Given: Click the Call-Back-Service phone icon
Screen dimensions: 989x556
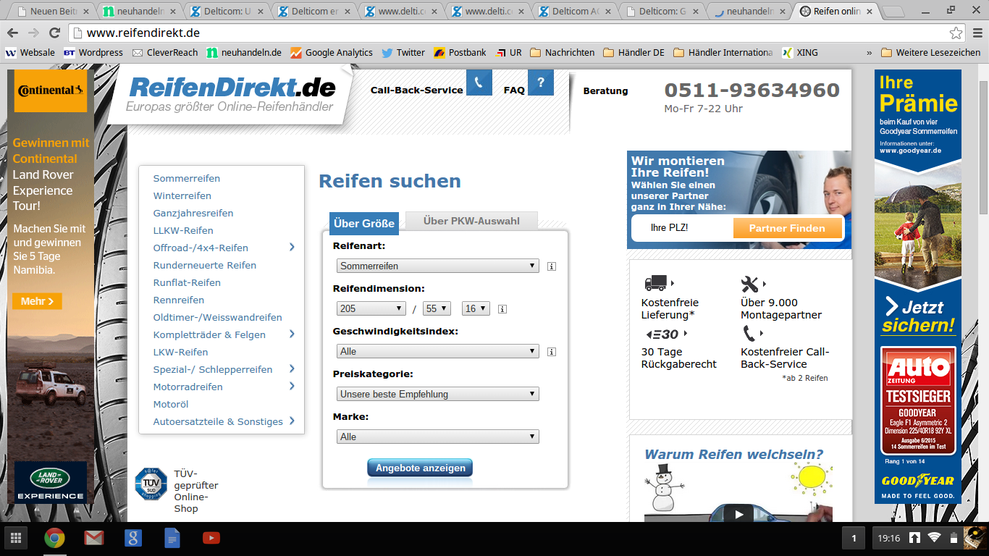Looking at the screenshot, I should pyautogui.click(x=479, y=83).
